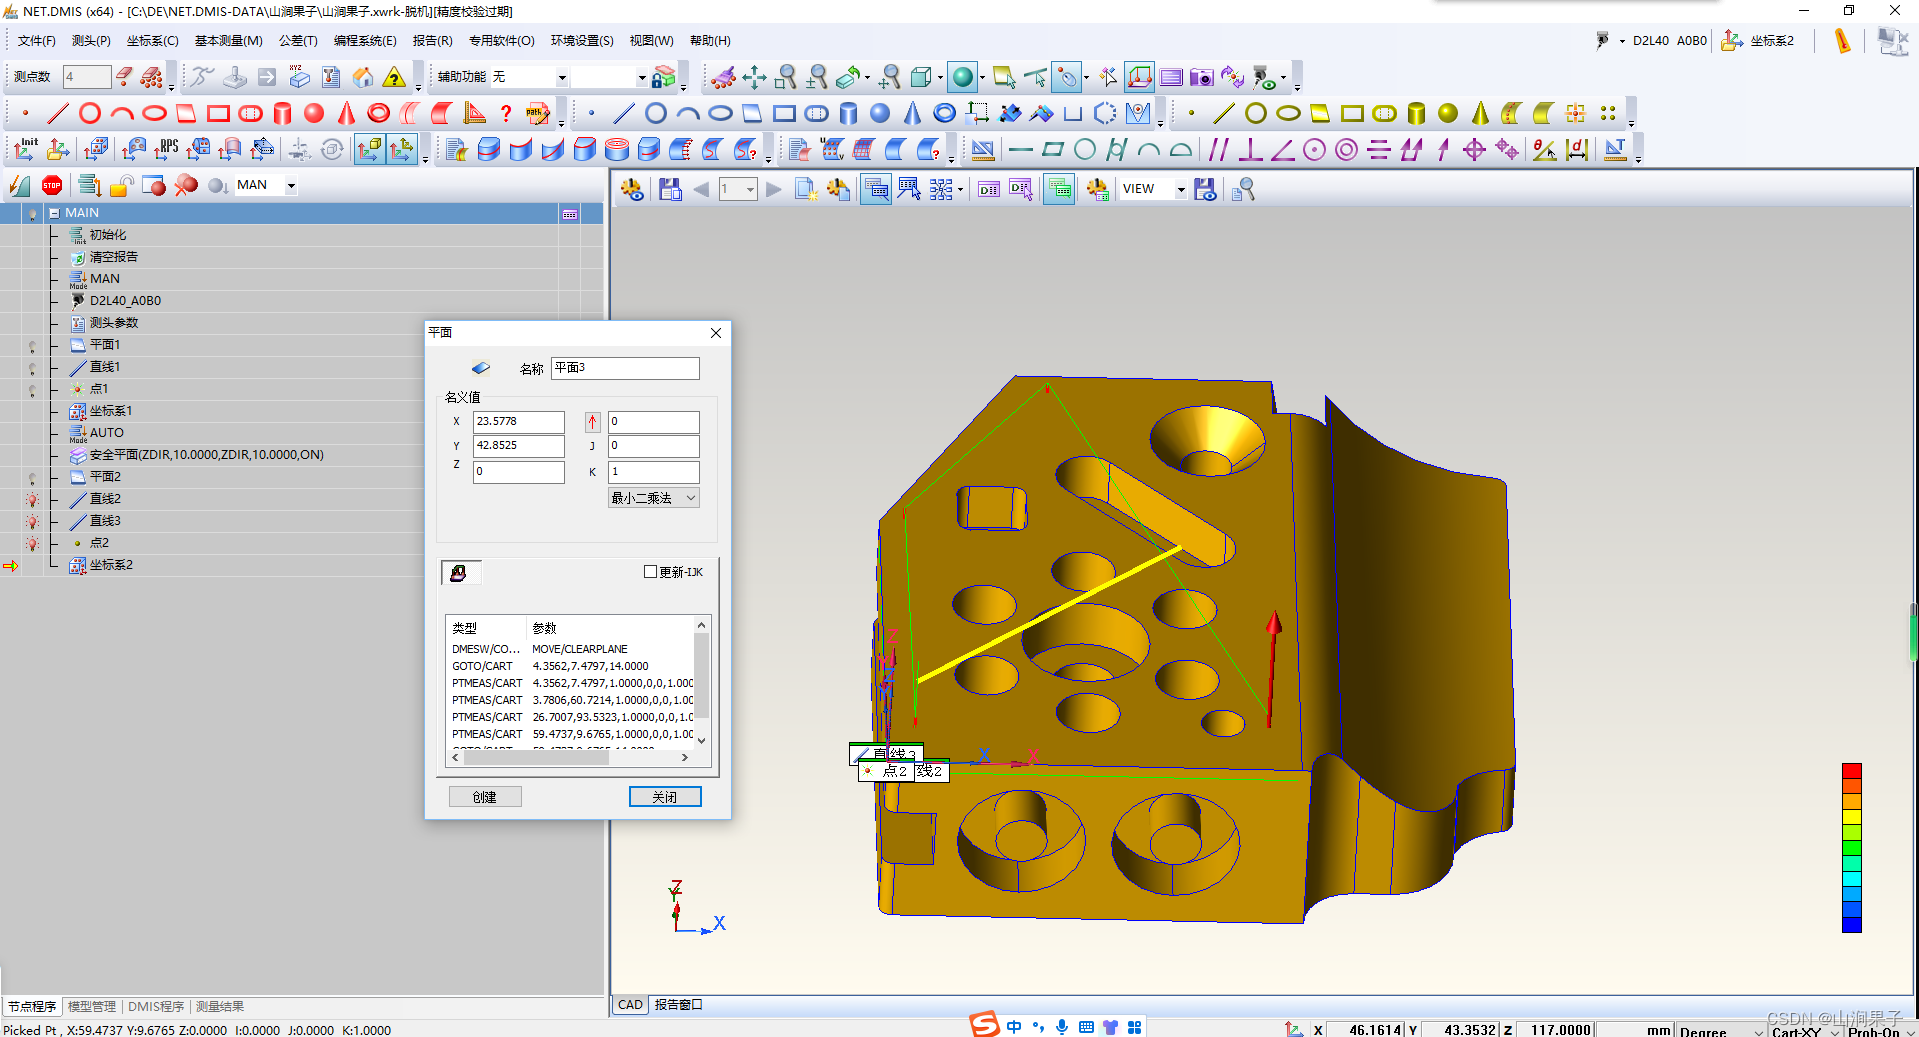Collapse the MAIN program tree node
Image resolution: width=1919 pixels, height=1037 pixels.
tap(54, 213)
